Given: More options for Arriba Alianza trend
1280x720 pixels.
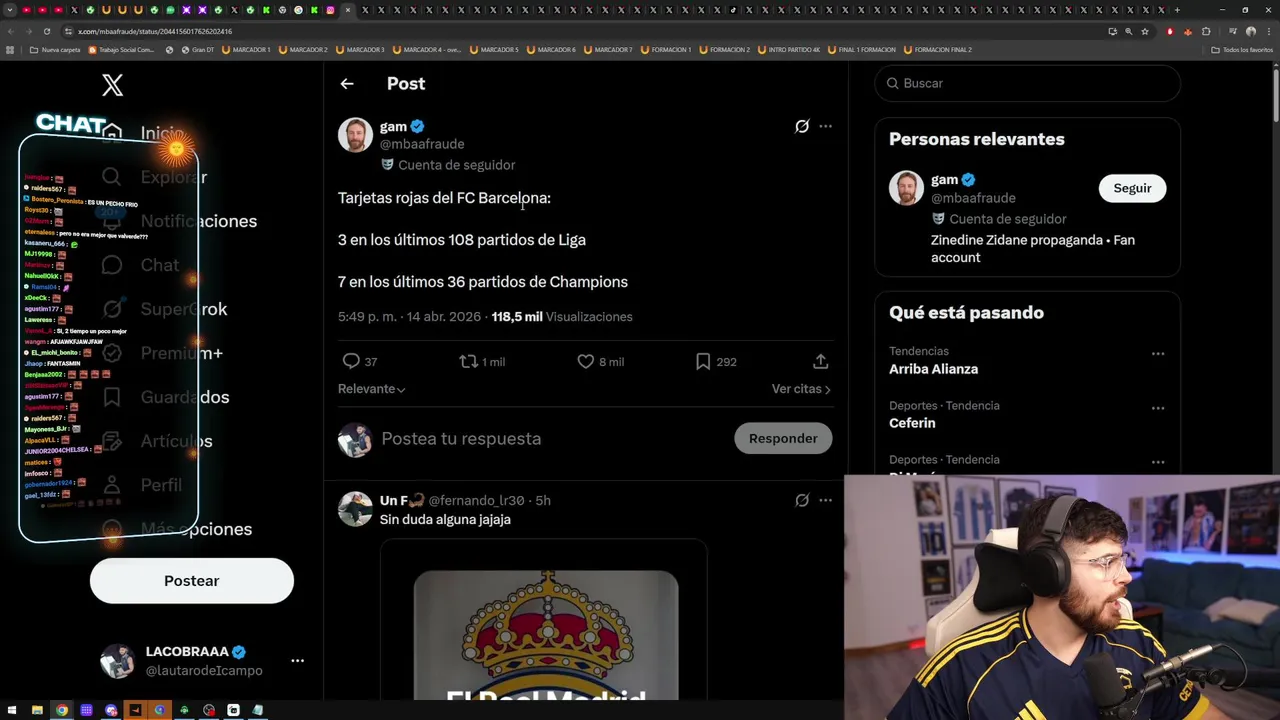Looking at the screenshot, I should [x=1158, y=354].
